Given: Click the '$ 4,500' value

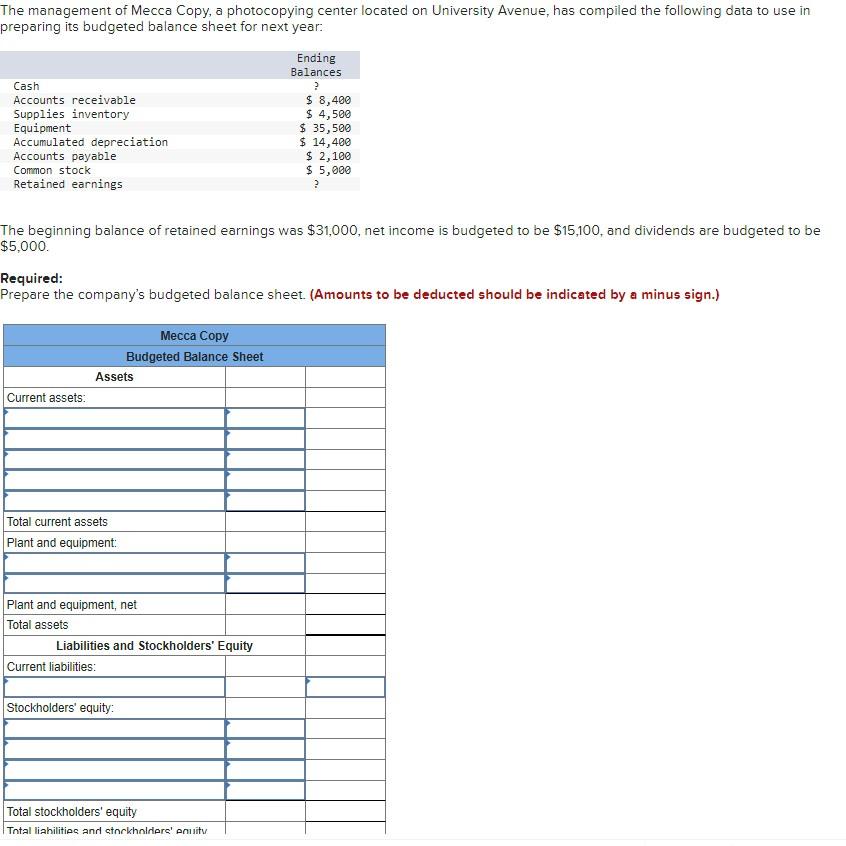Looking at the screenshot, I should (x=328, y=114).
